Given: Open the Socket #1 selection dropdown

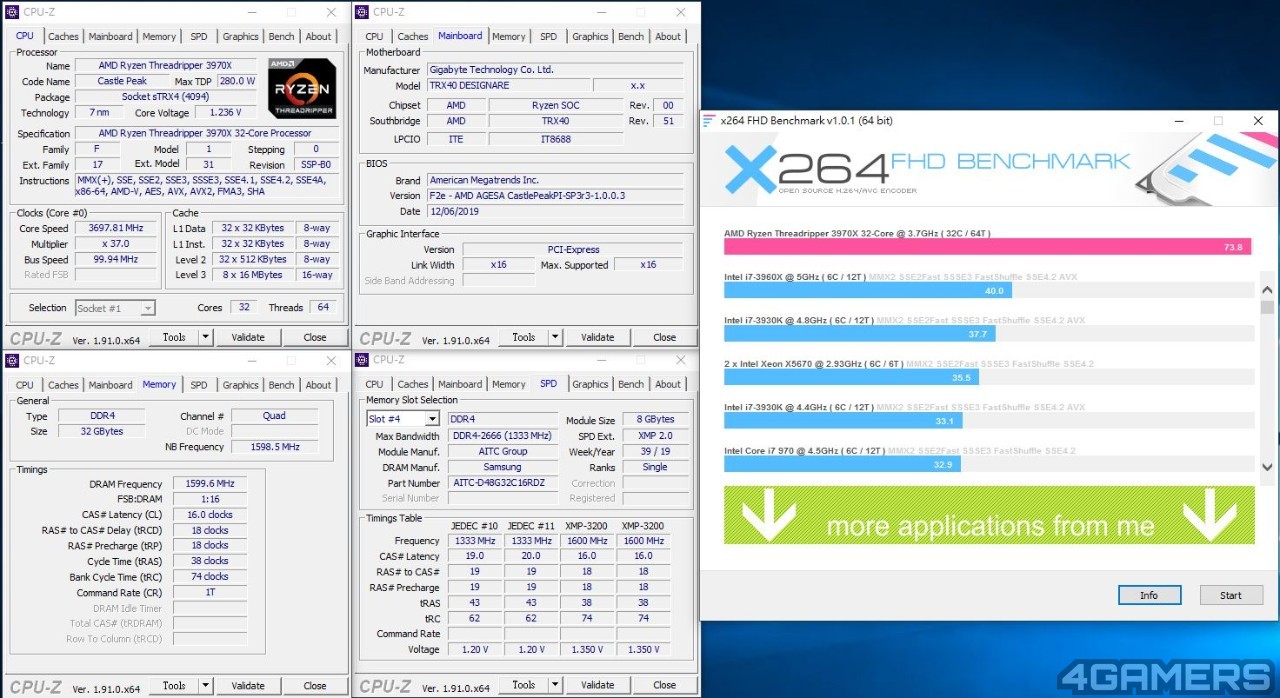Looking at the screenshot, I should tap(148, 308).
